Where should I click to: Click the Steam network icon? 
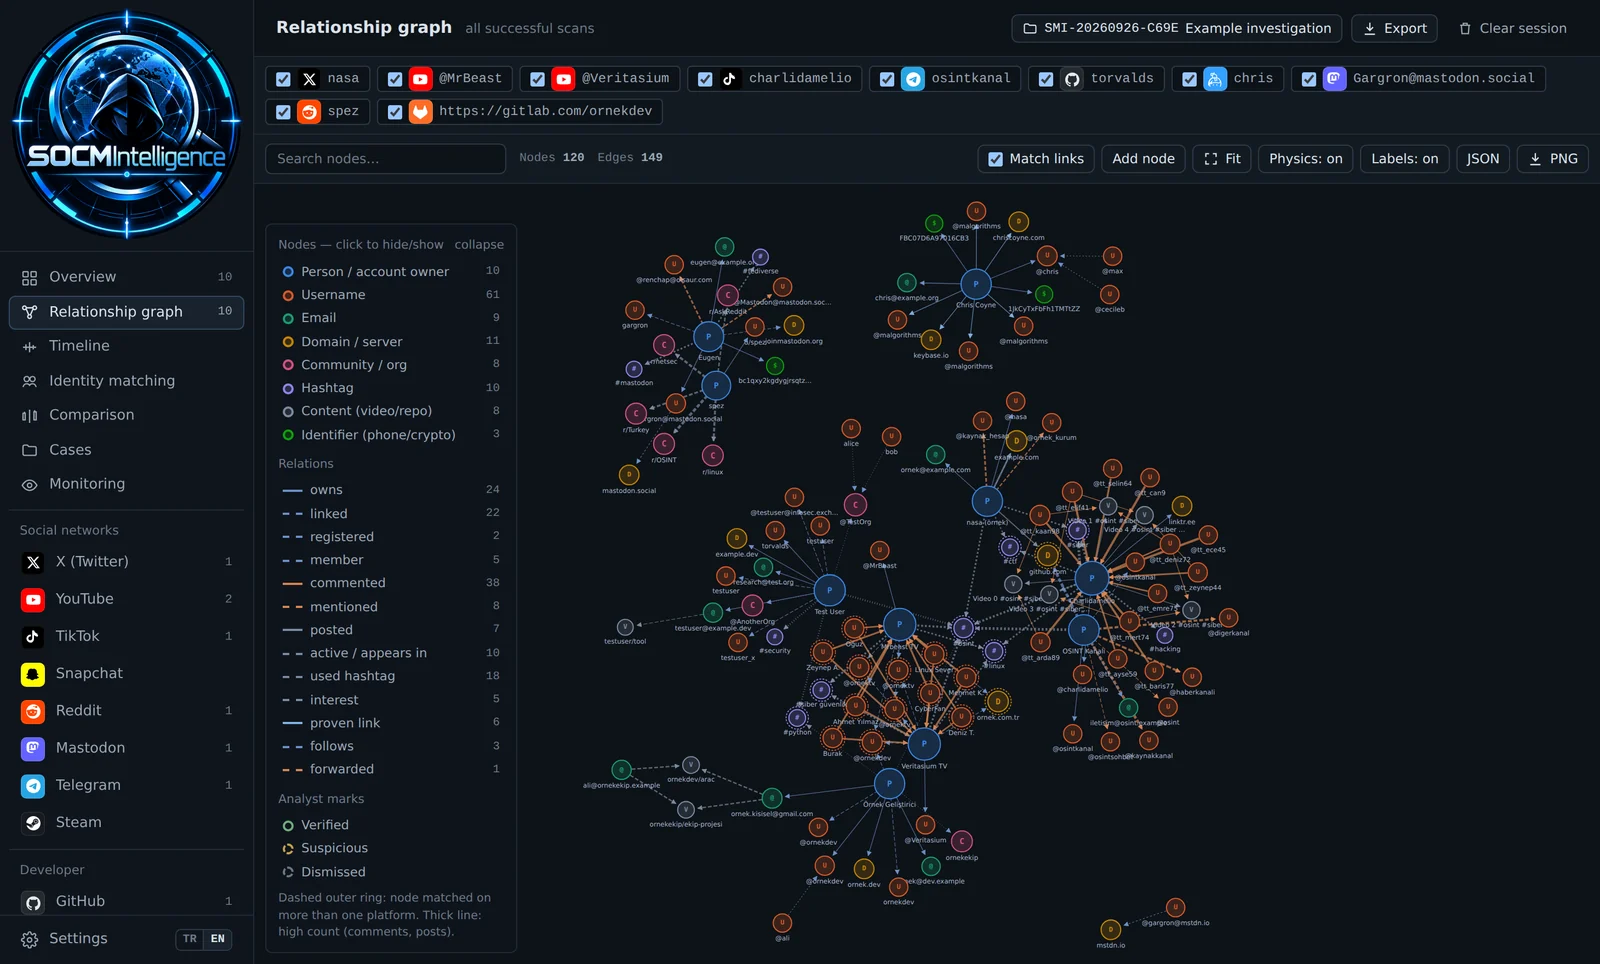(x=33, y=823)
